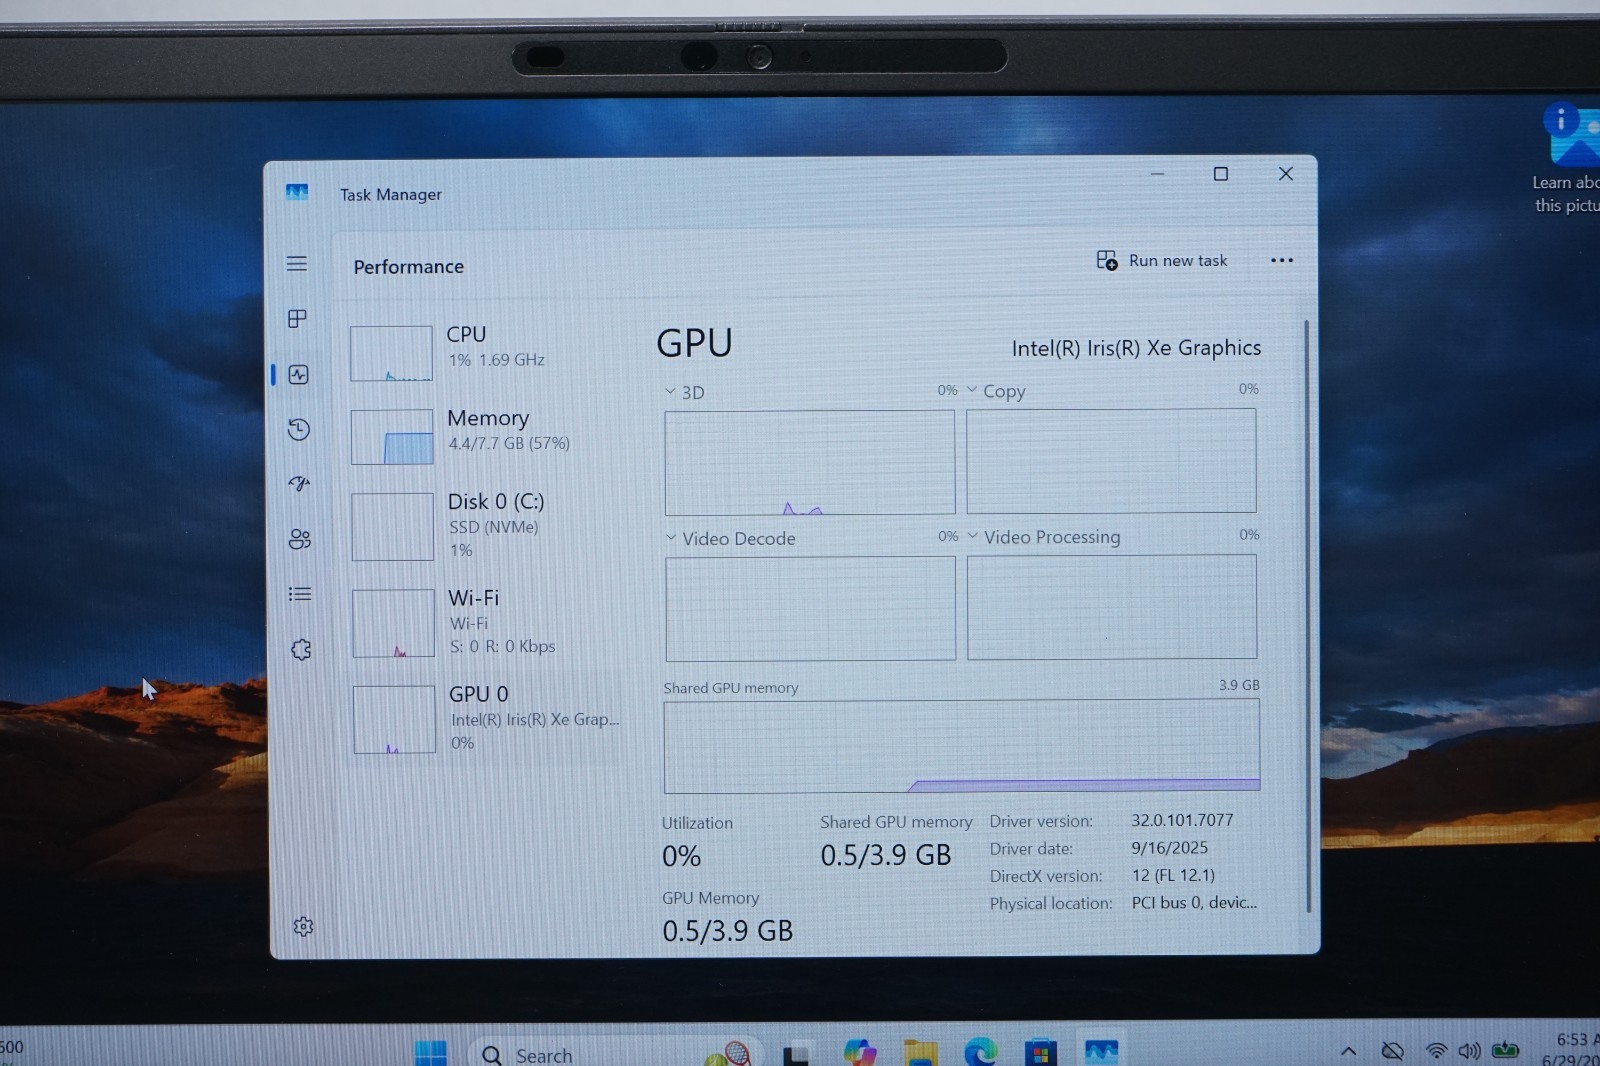Show hidden icons with the tray chevron
This screenshot has height=1066, width=1600.
1349,1051
